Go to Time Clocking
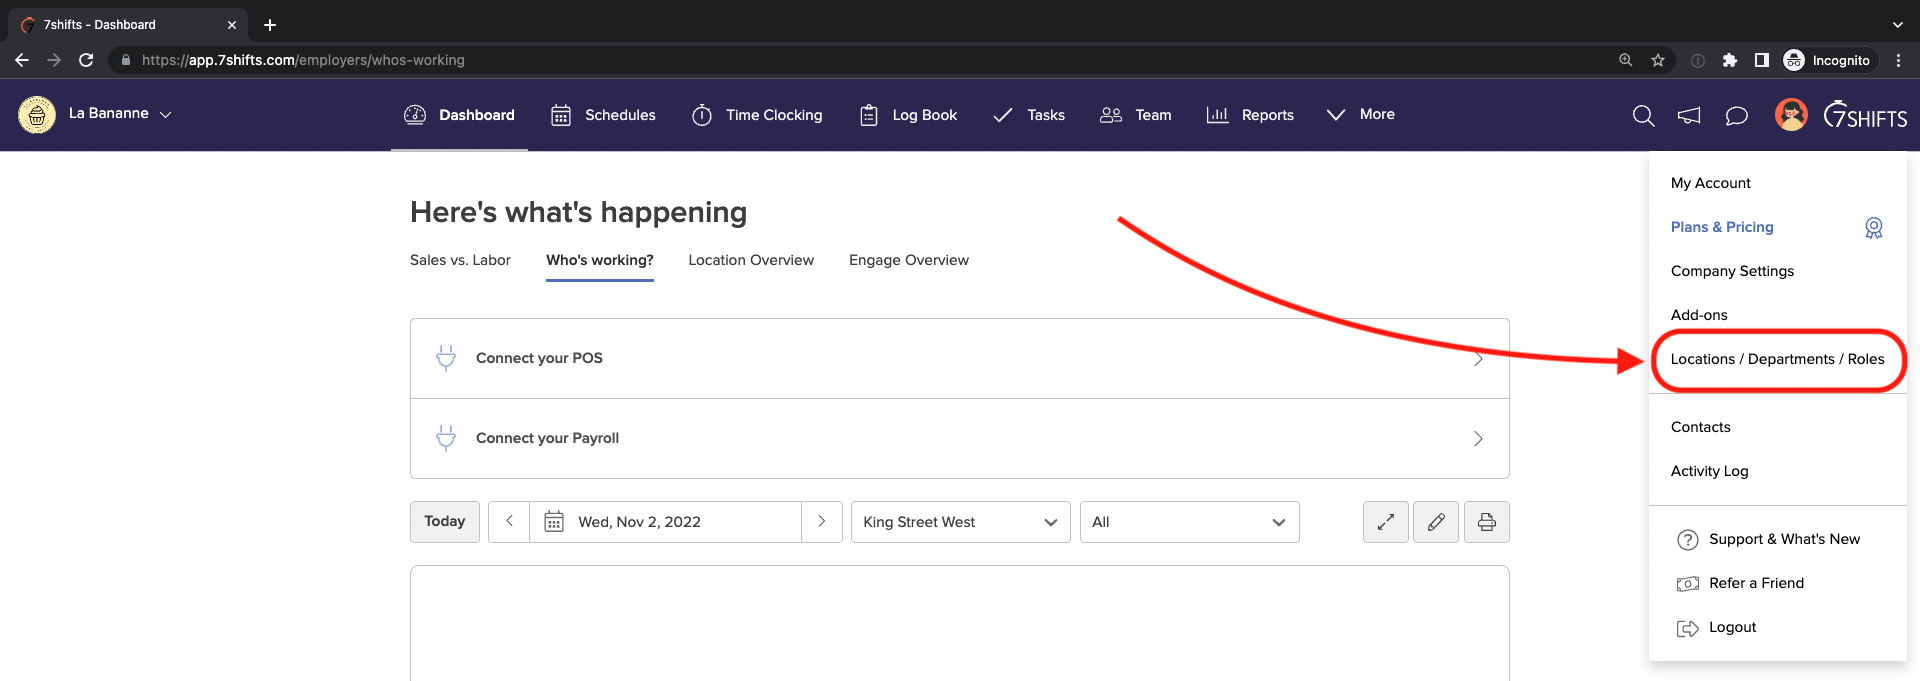Viewport: 1920px width, 681px height. [757, 115]
